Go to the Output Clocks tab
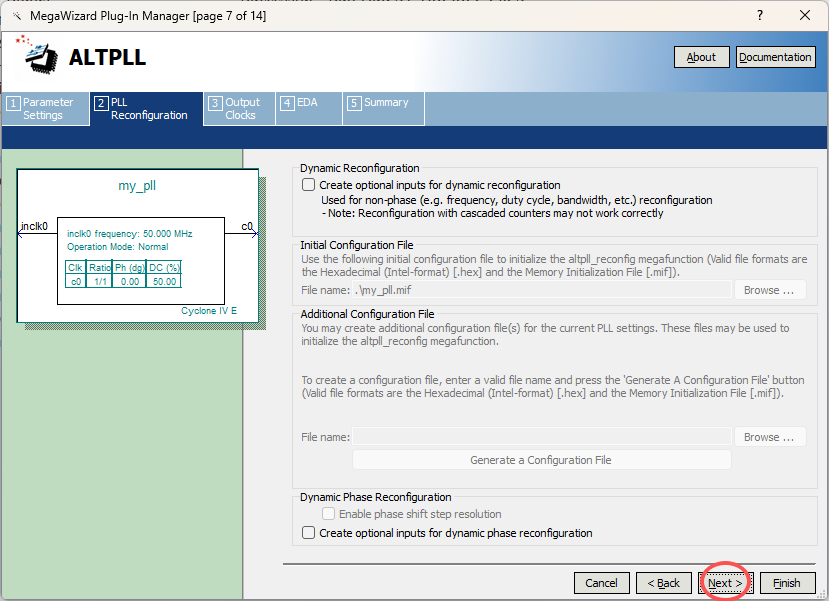The height and width of the screenshot is (601, 829). [x=240, y=109]
